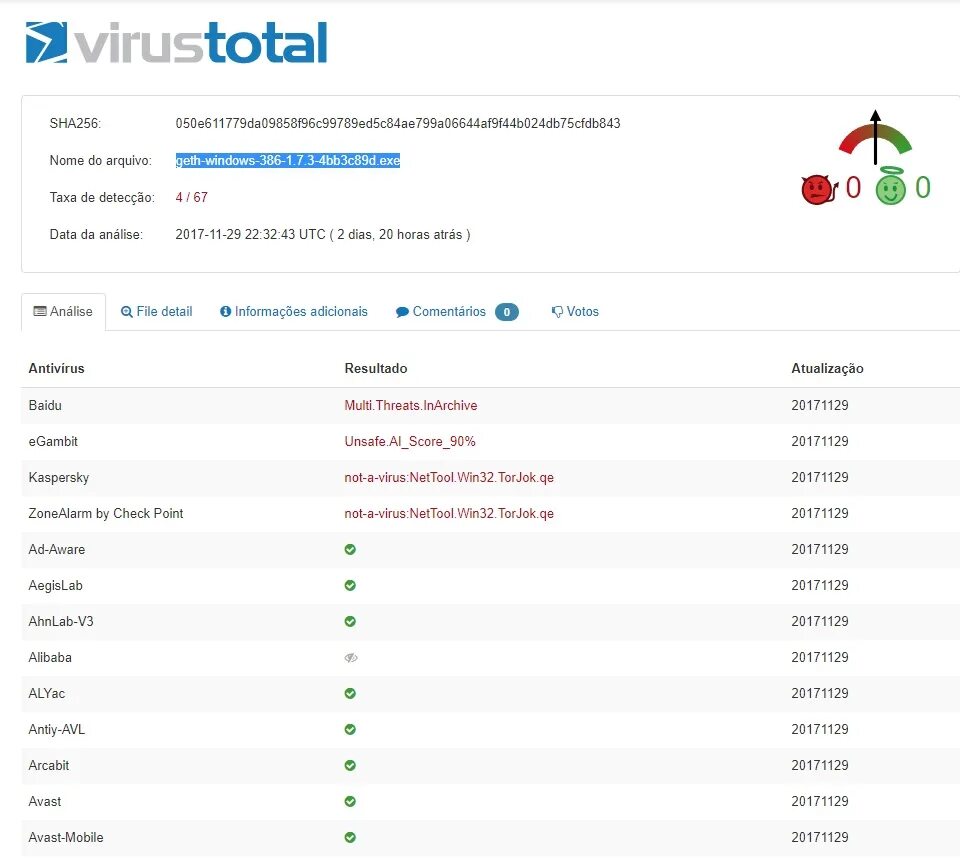The image size is (960, 858).
Task: Click the thumbs-down icon on Votos
Action: coord(557,312)
